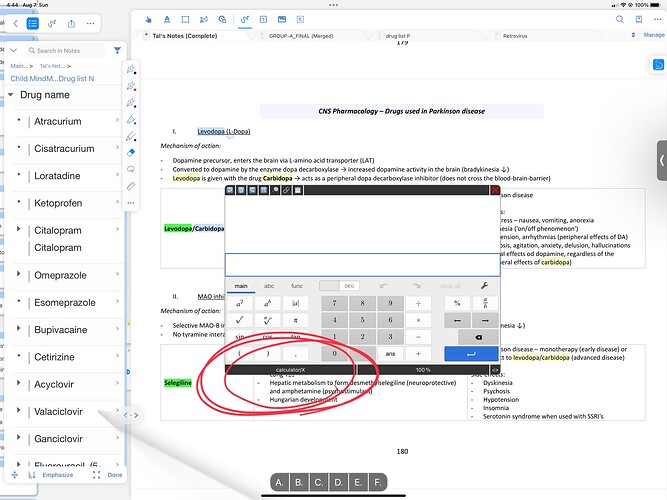
Task: Open calculator settings wrench icon
Action: [484, 286]
